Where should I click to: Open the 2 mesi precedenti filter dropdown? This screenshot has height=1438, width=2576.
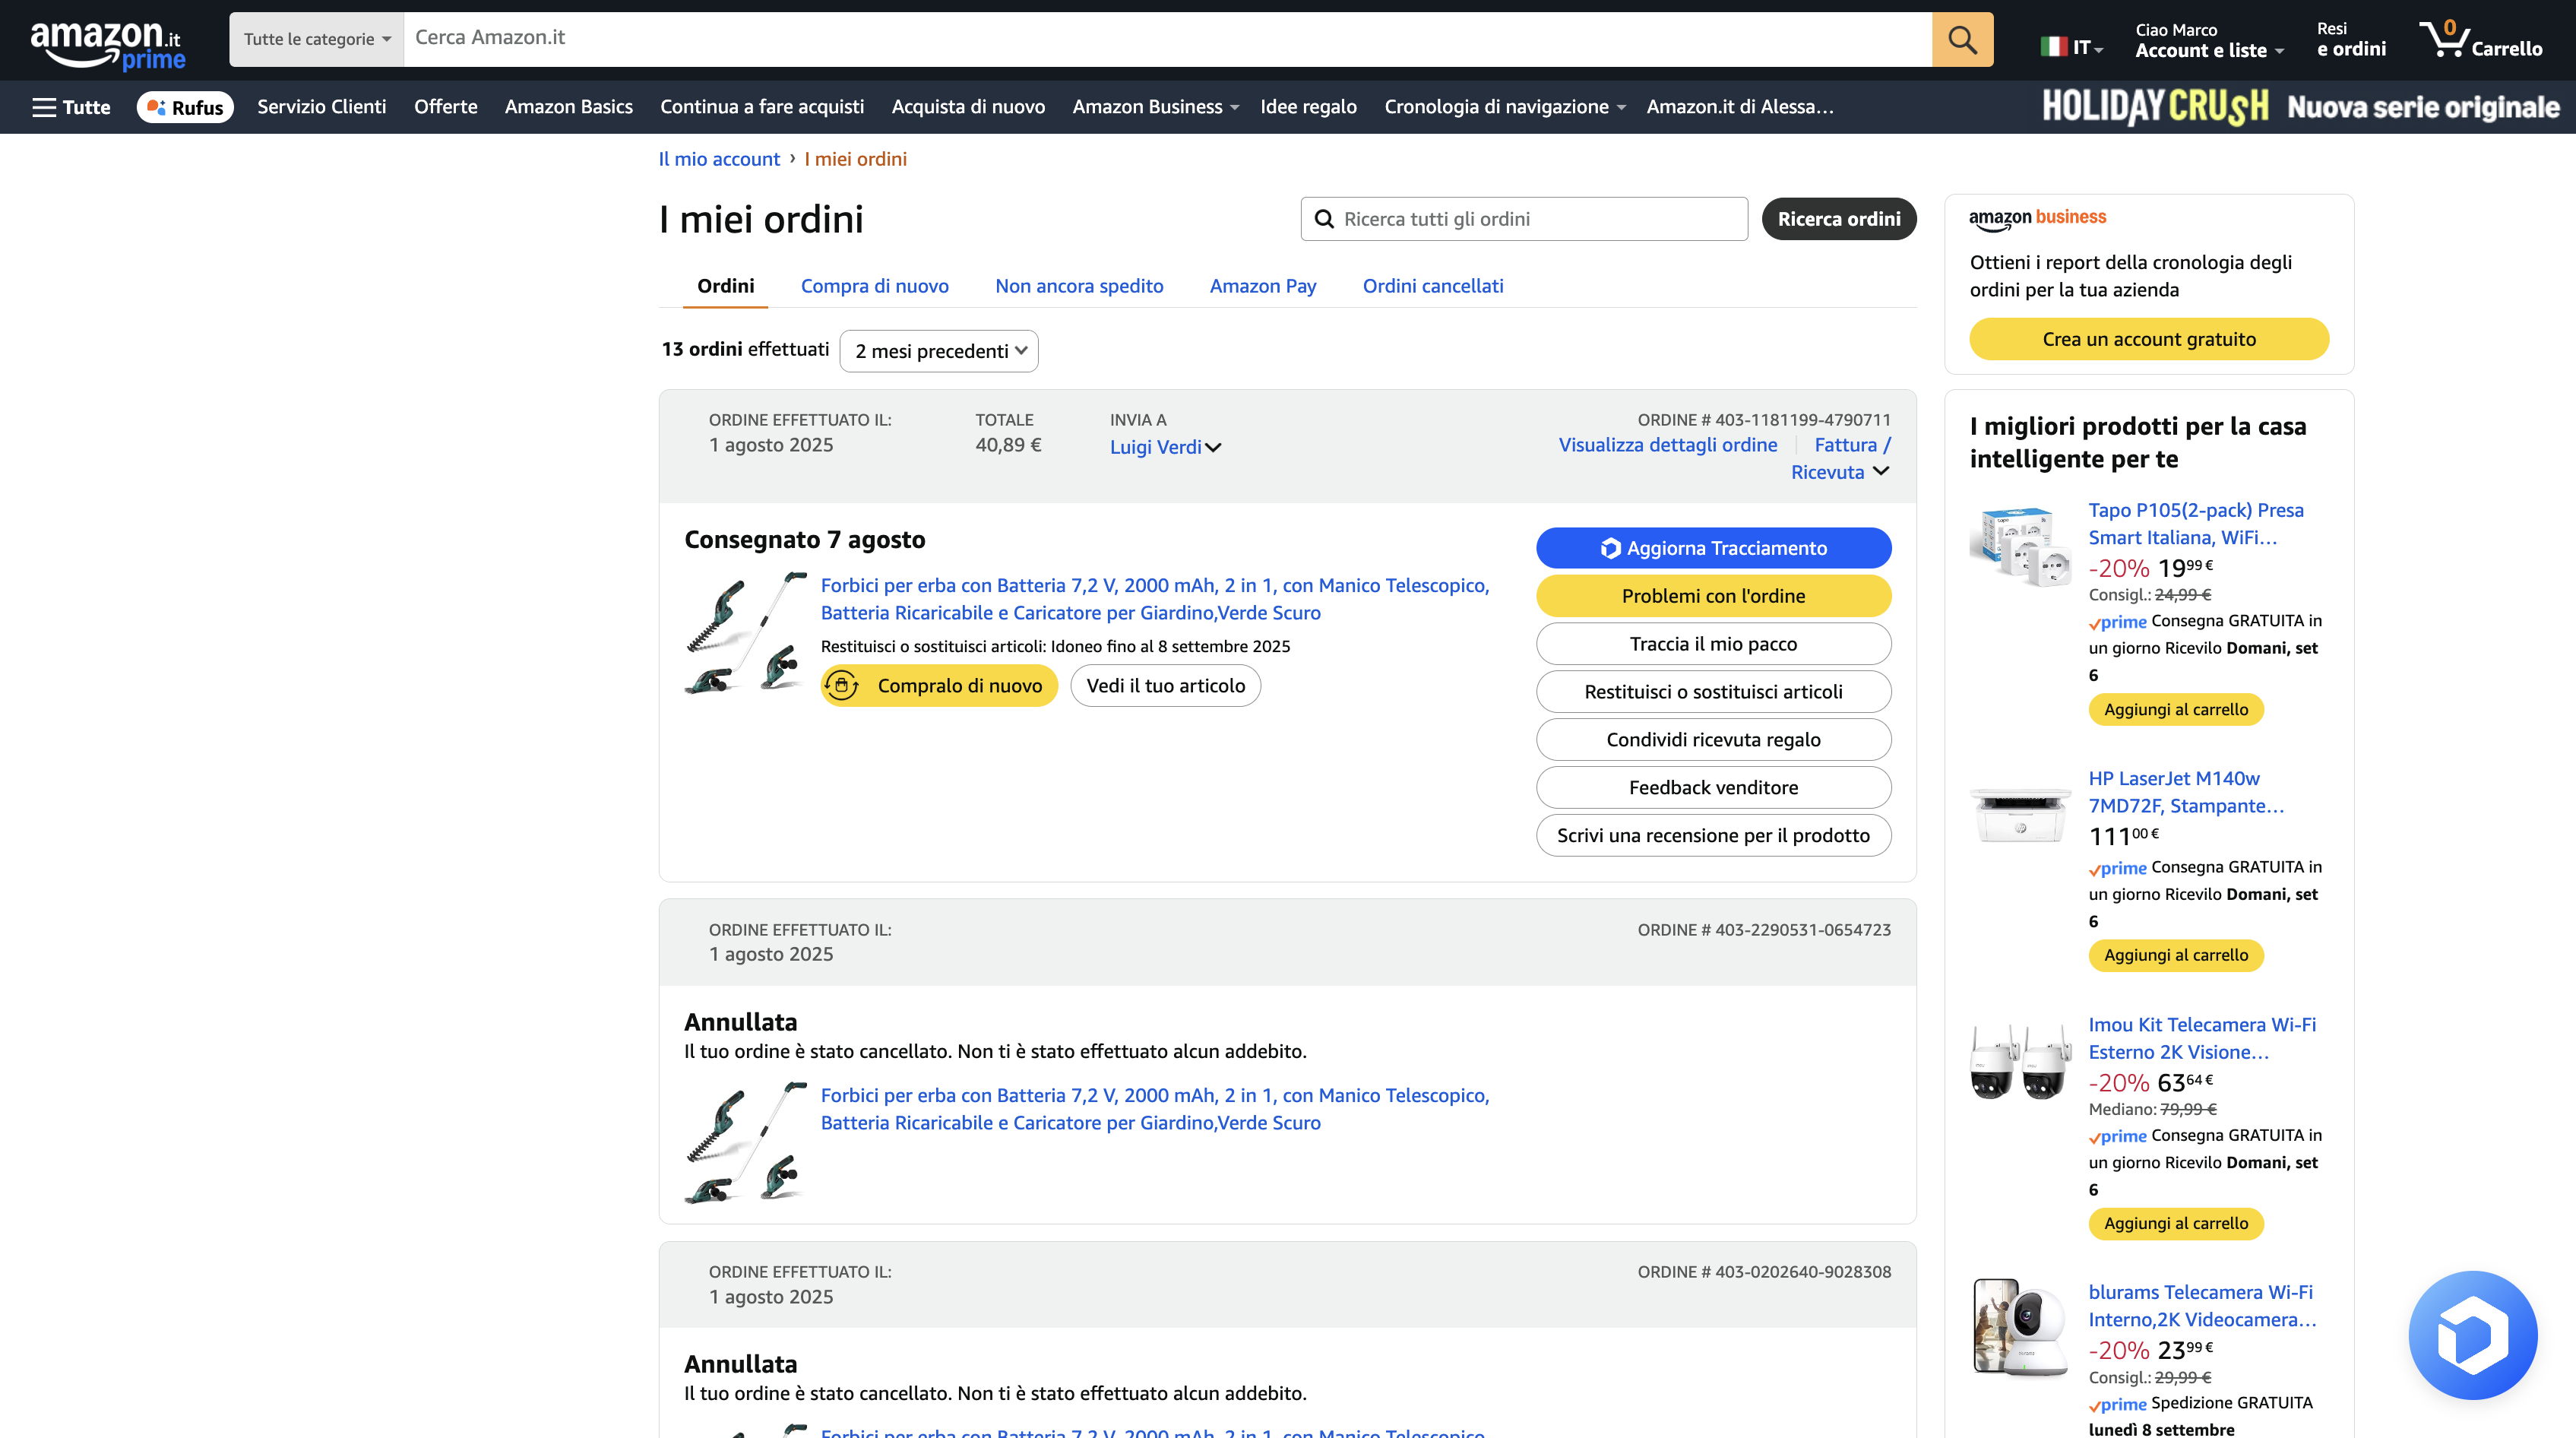coord(939,351)
